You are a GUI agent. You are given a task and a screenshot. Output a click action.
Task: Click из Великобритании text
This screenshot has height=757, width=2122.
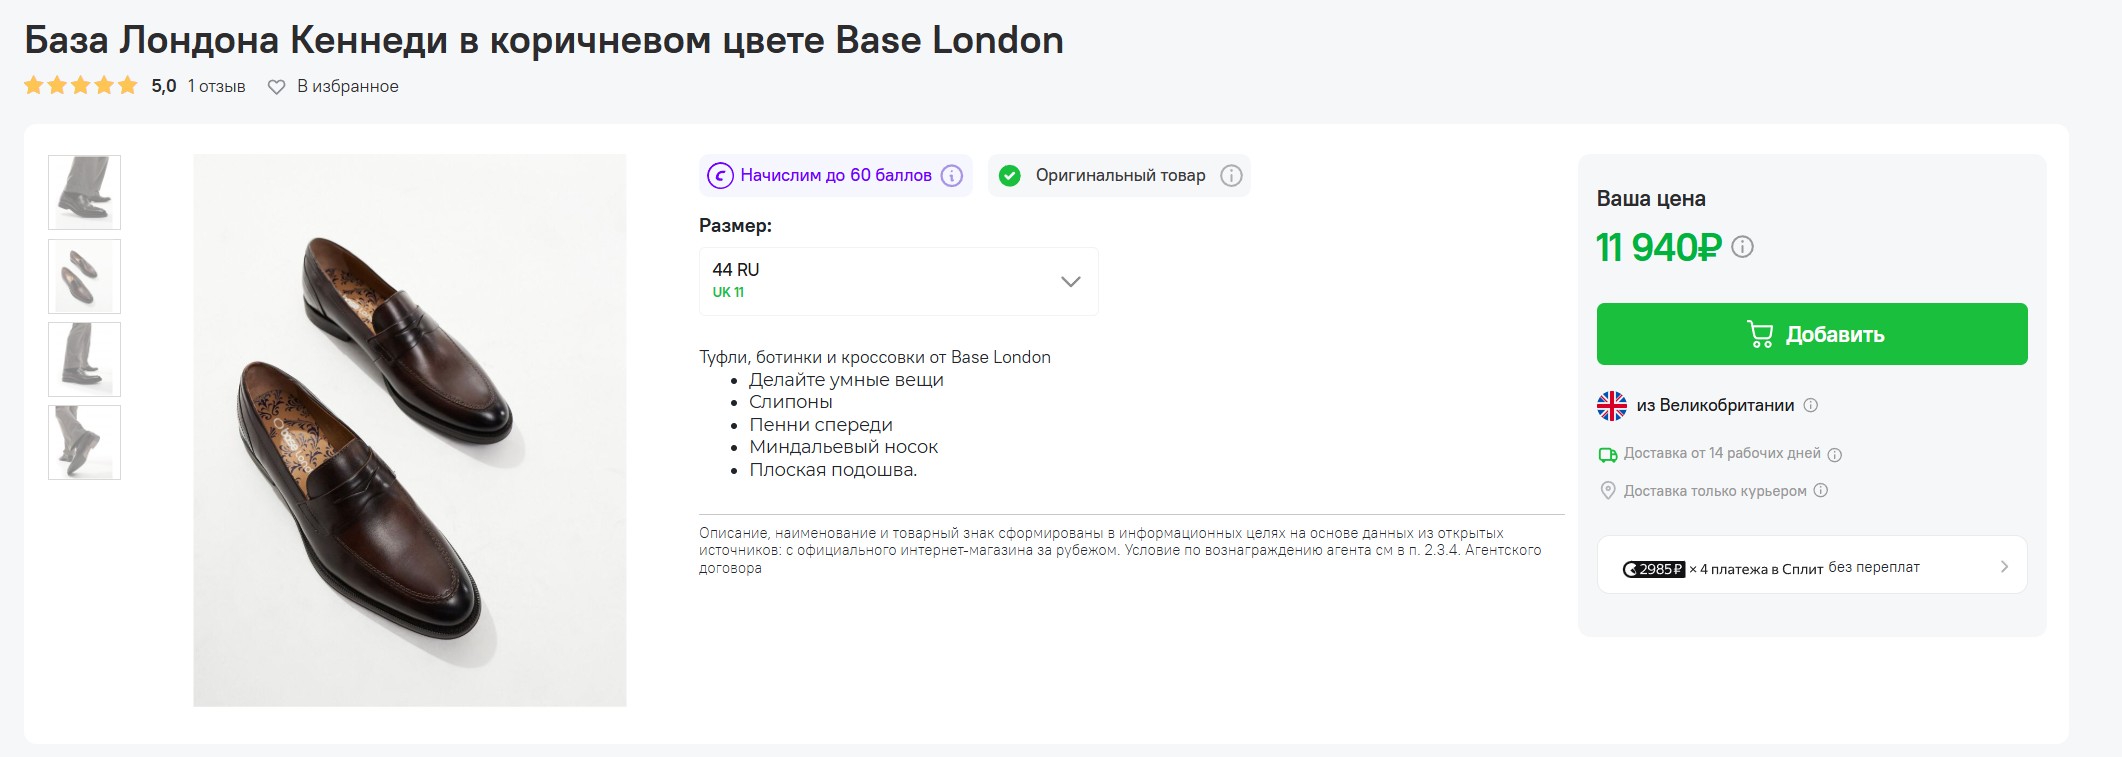(1715, 406)
